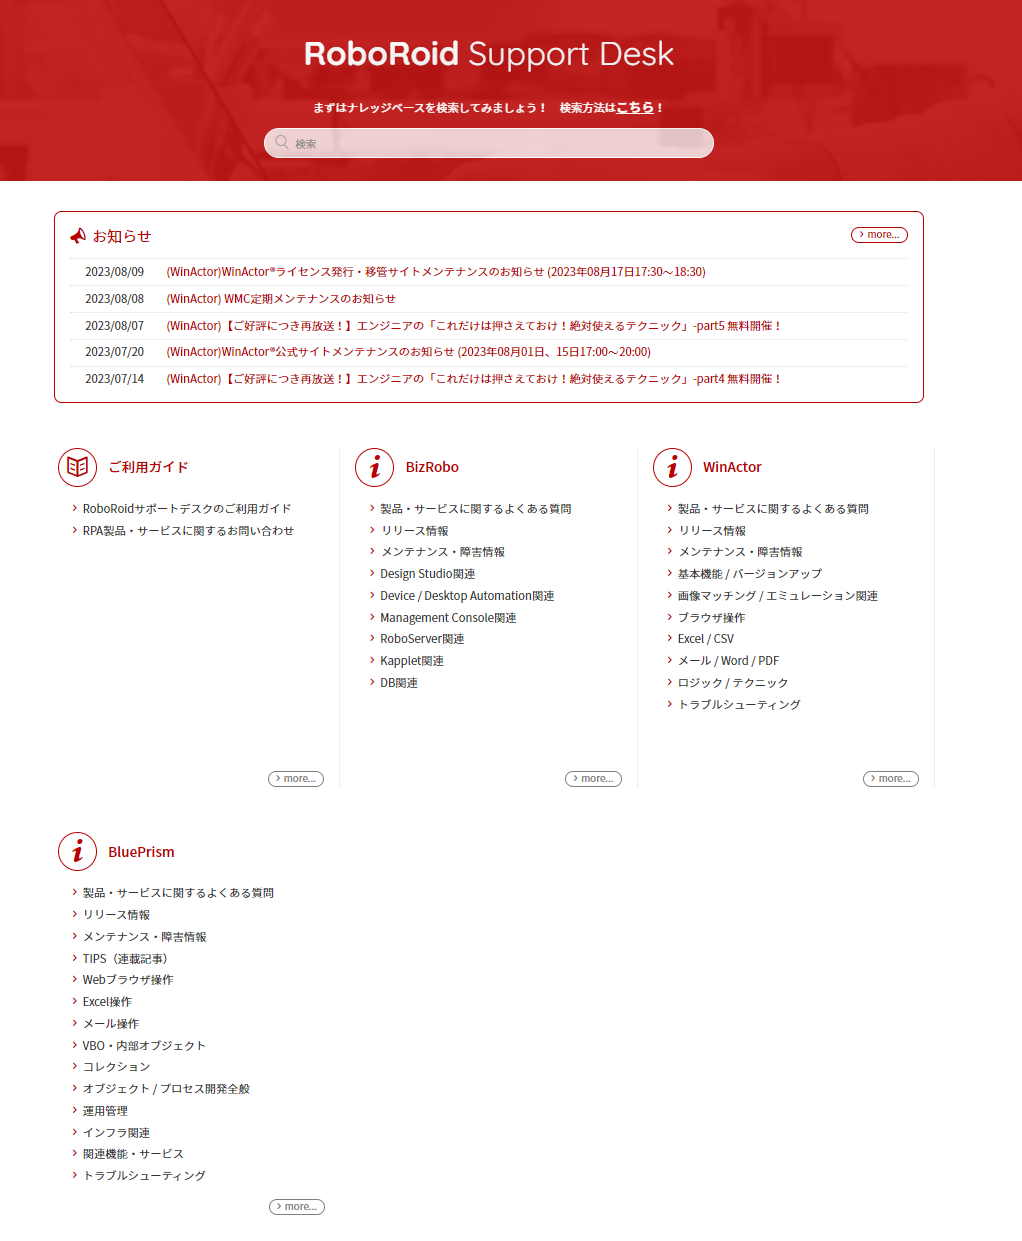Click the お知らせ section heading
Screen dimensions: 1022x1241
point(122,236)
